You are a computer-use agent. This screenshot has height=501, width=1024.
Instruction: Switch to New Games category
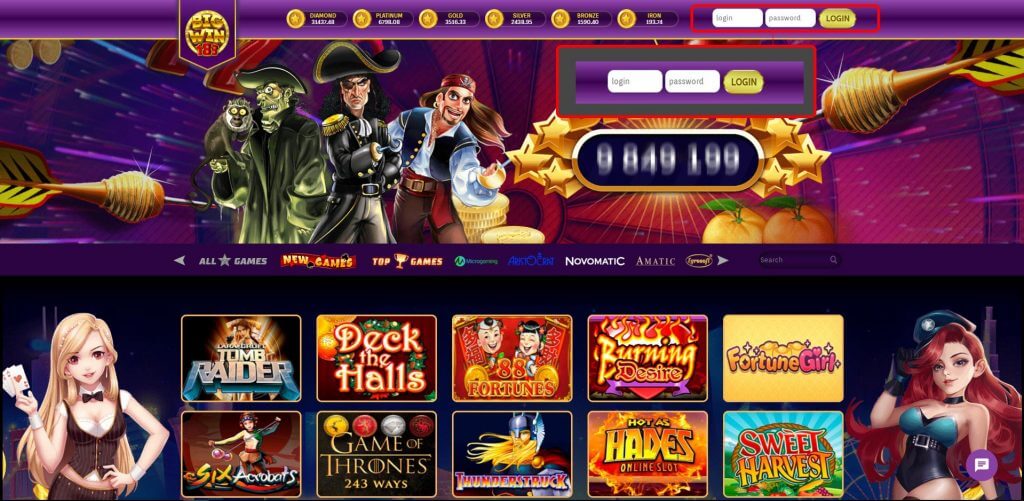tap(318, 261)
